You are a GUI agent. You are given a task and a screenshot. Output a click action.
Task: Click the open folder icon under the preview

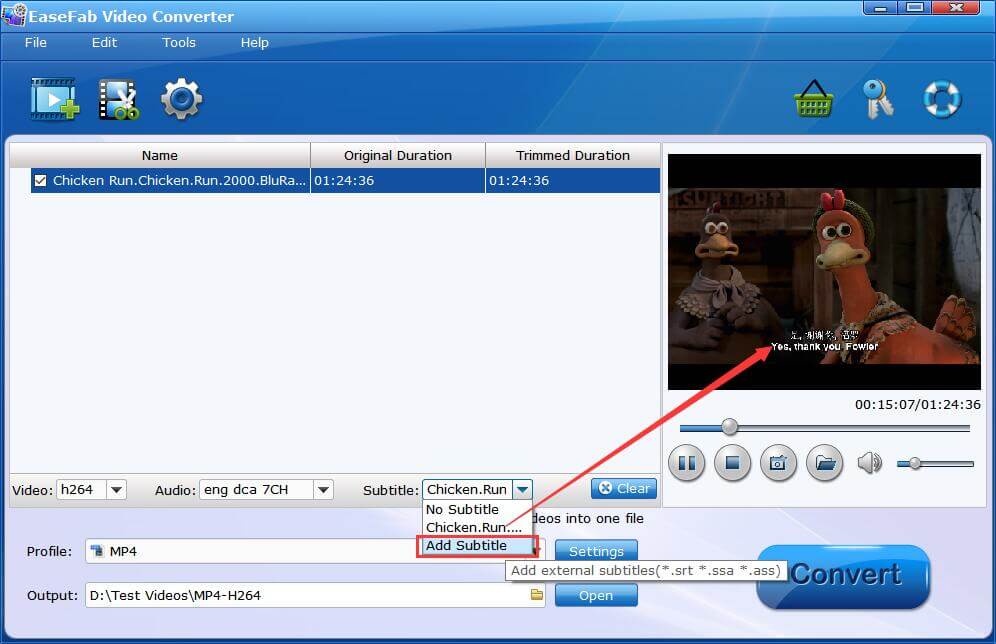pyautogui.click(x=824, y=463)
